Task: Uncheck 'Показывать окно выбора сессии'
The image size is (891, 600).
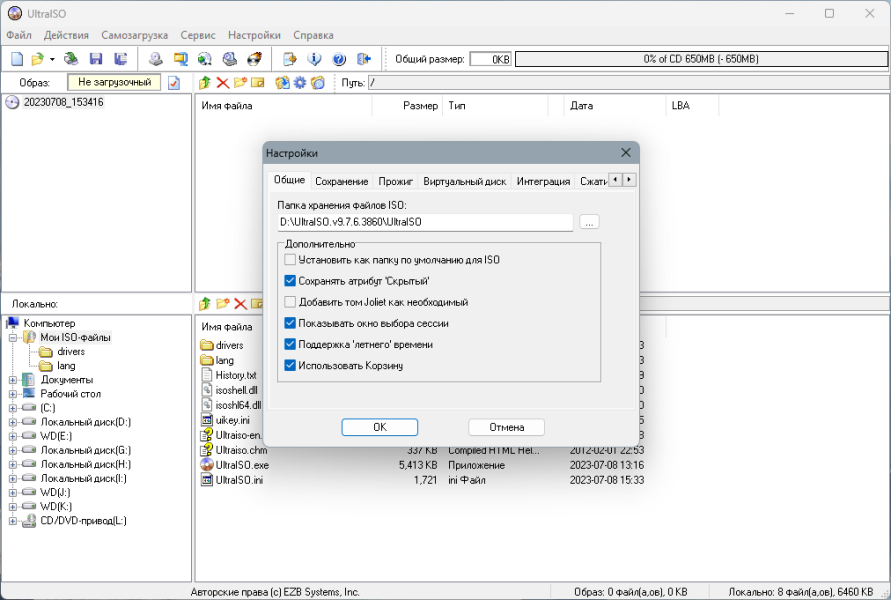Action: pos(290,323)
